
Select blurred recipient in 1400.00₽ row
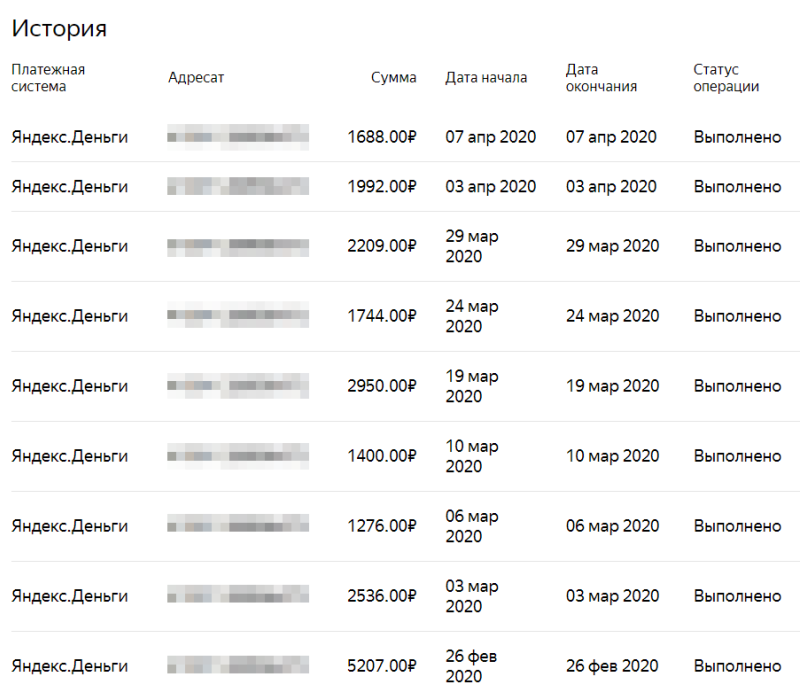tap(238, 456)
